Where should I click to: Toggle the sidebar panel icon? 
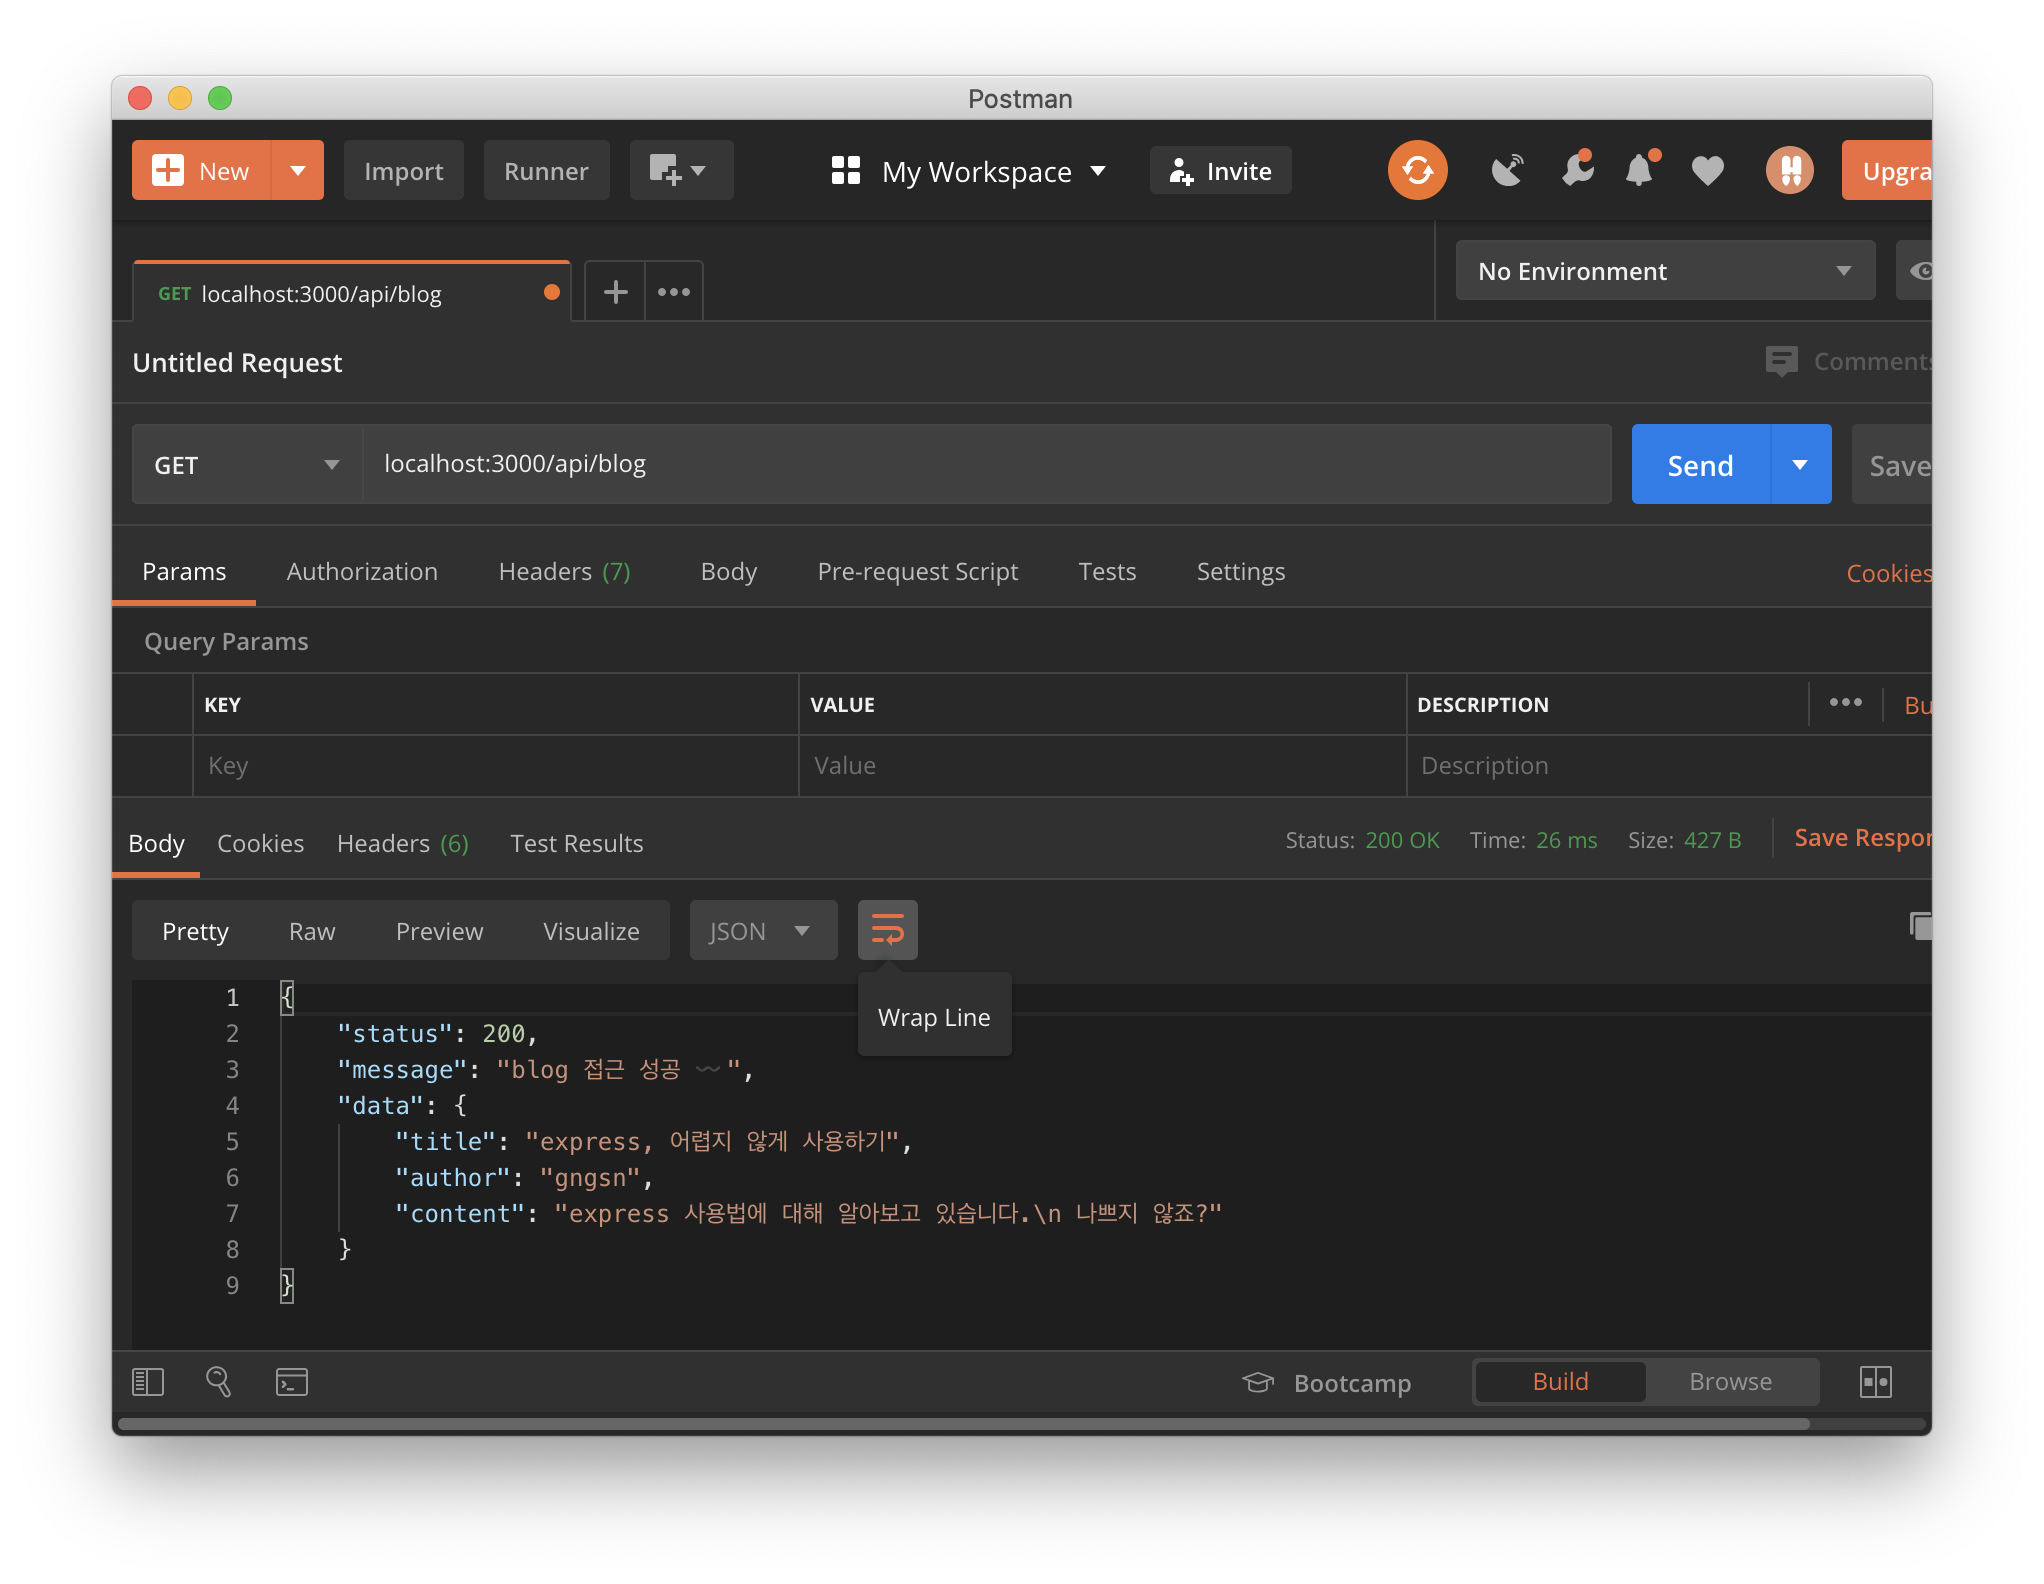click(x=148, y=1382)
